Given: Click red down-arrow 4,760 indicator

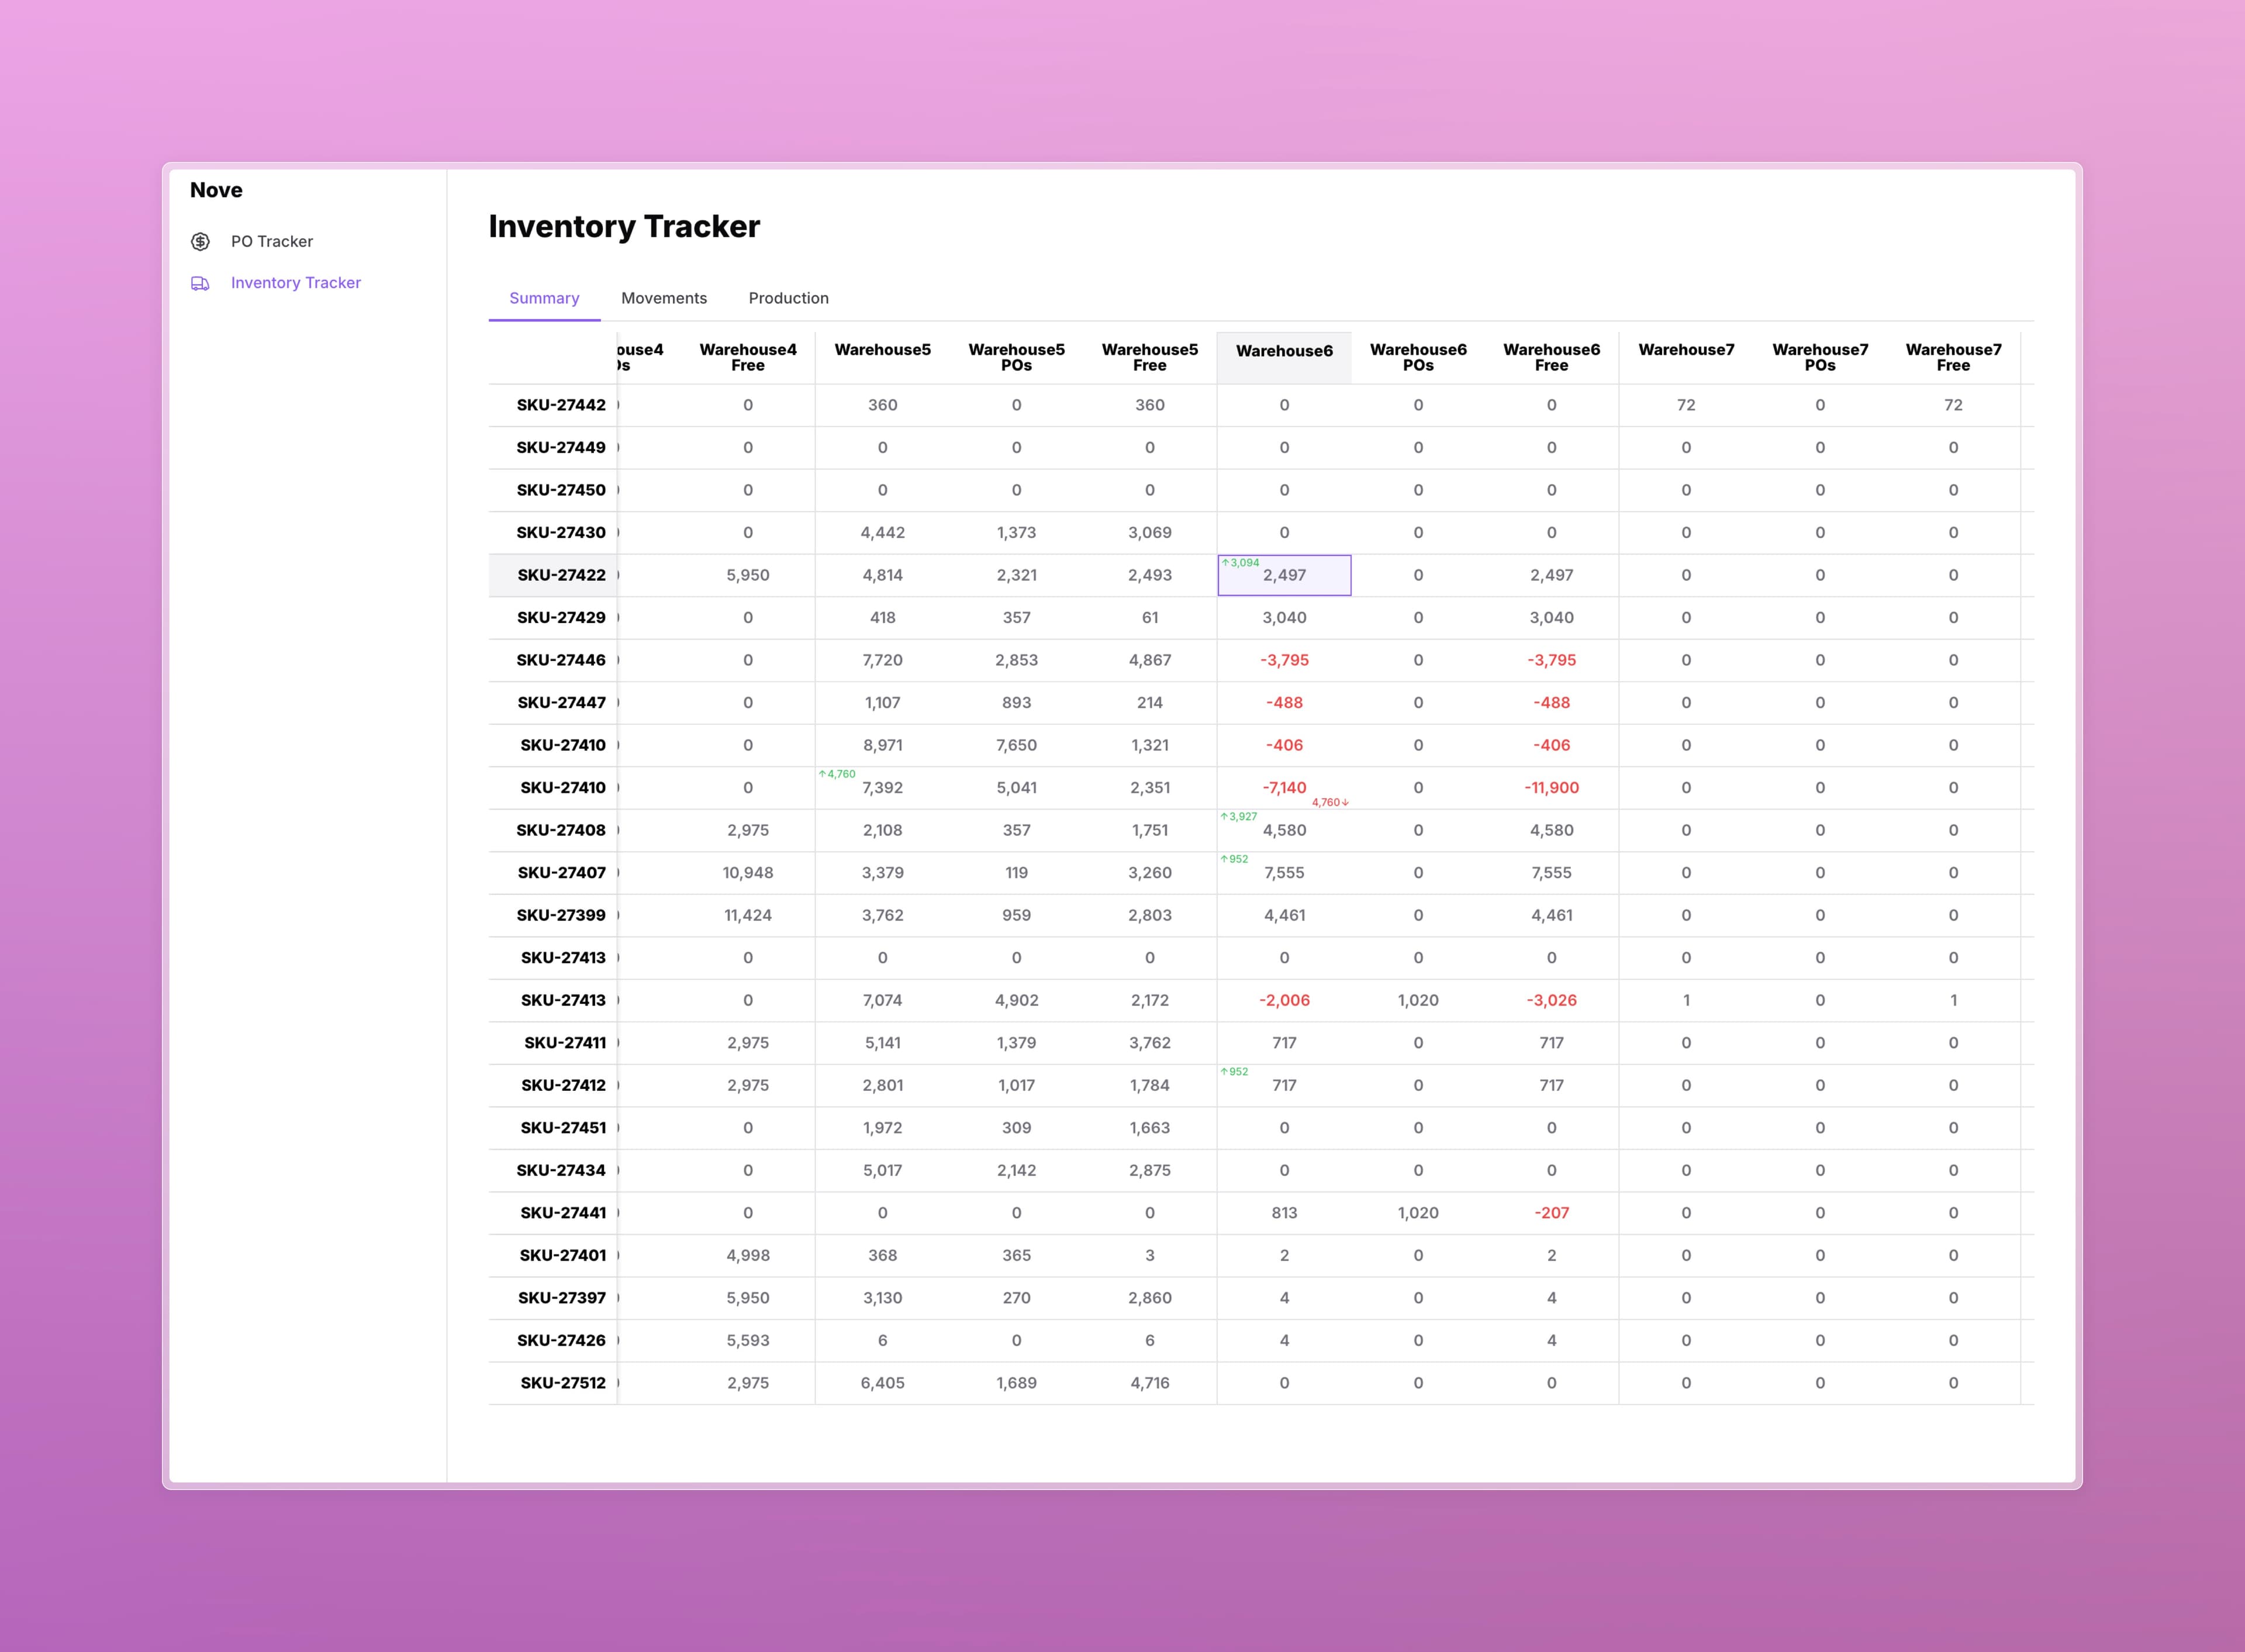Looking at the screenshot, I should [x=1330, y=802].
